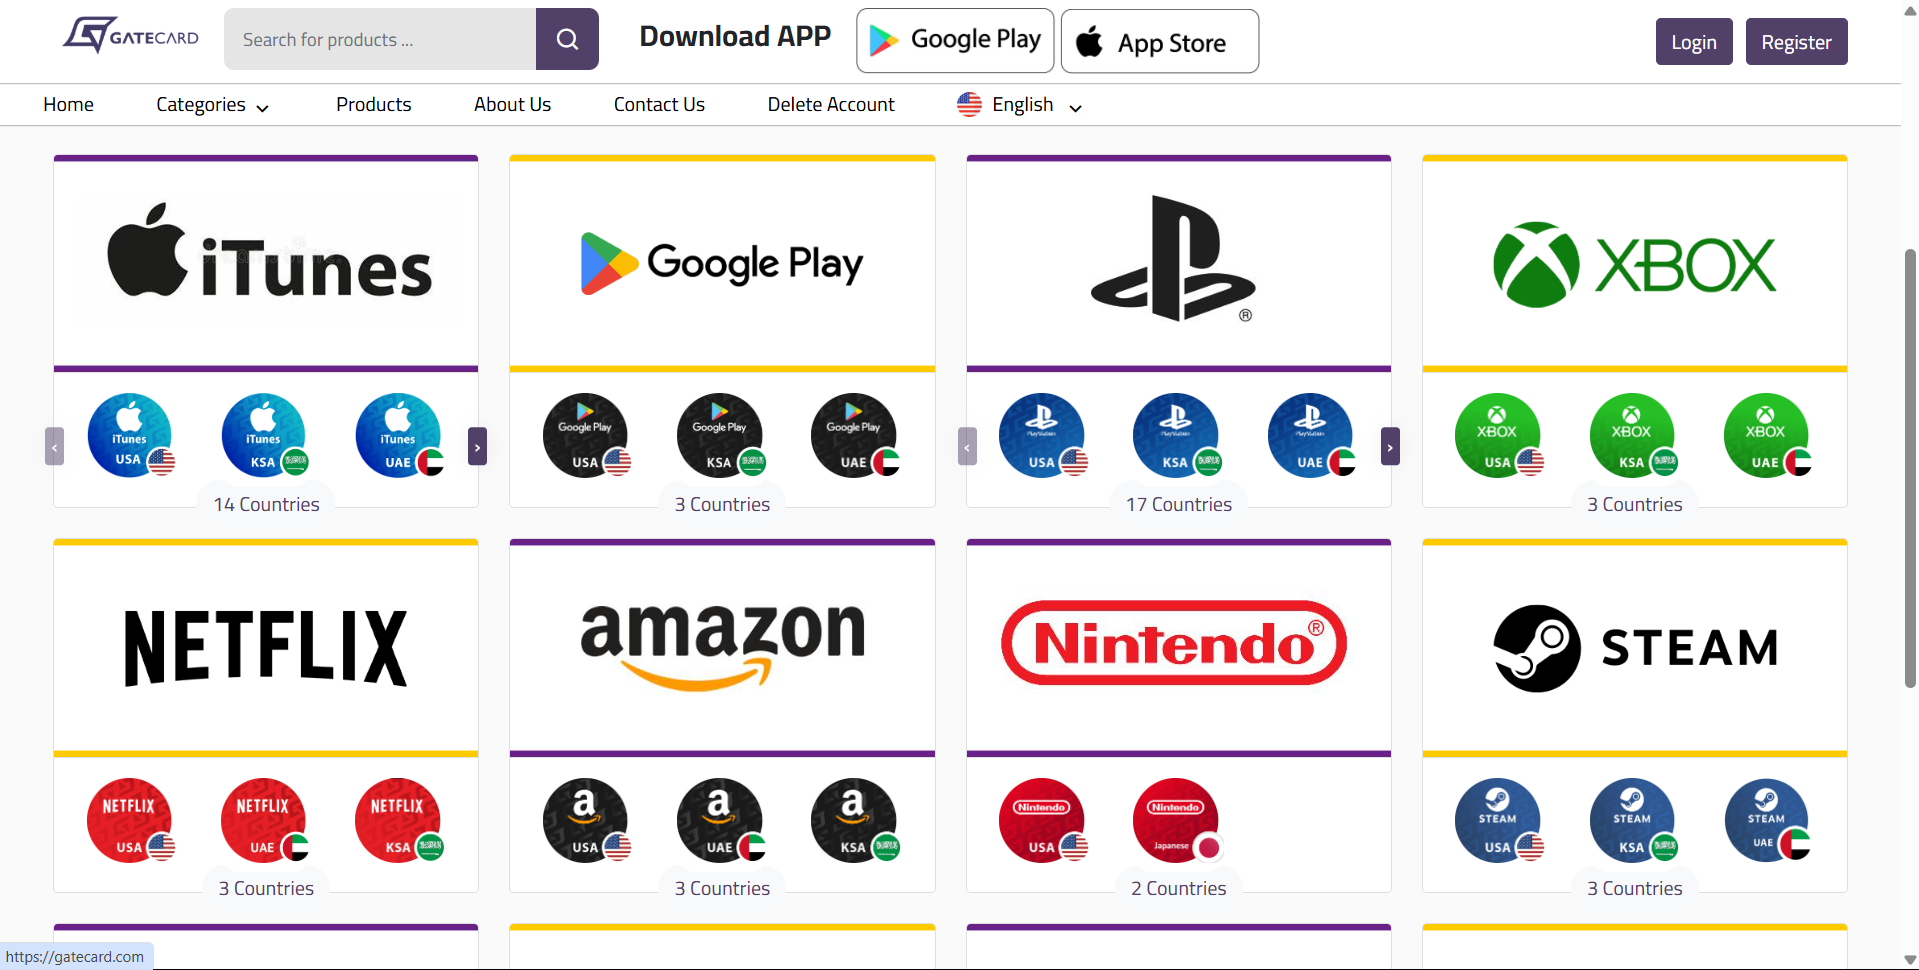Expand the Categories dropdown menu
The width and height of the screenshot is (1919, 970).
(x=212, y=105)
